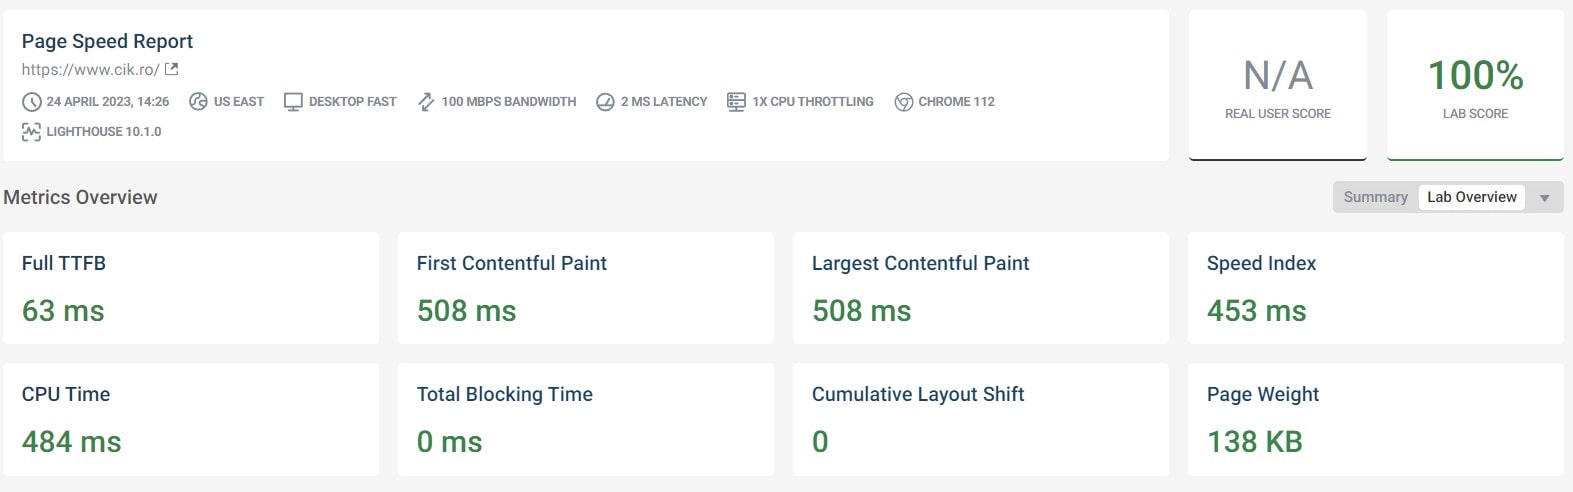Open the Speed Index metric card
This screenshot has width=1573, height=492.
(1376, 288)
